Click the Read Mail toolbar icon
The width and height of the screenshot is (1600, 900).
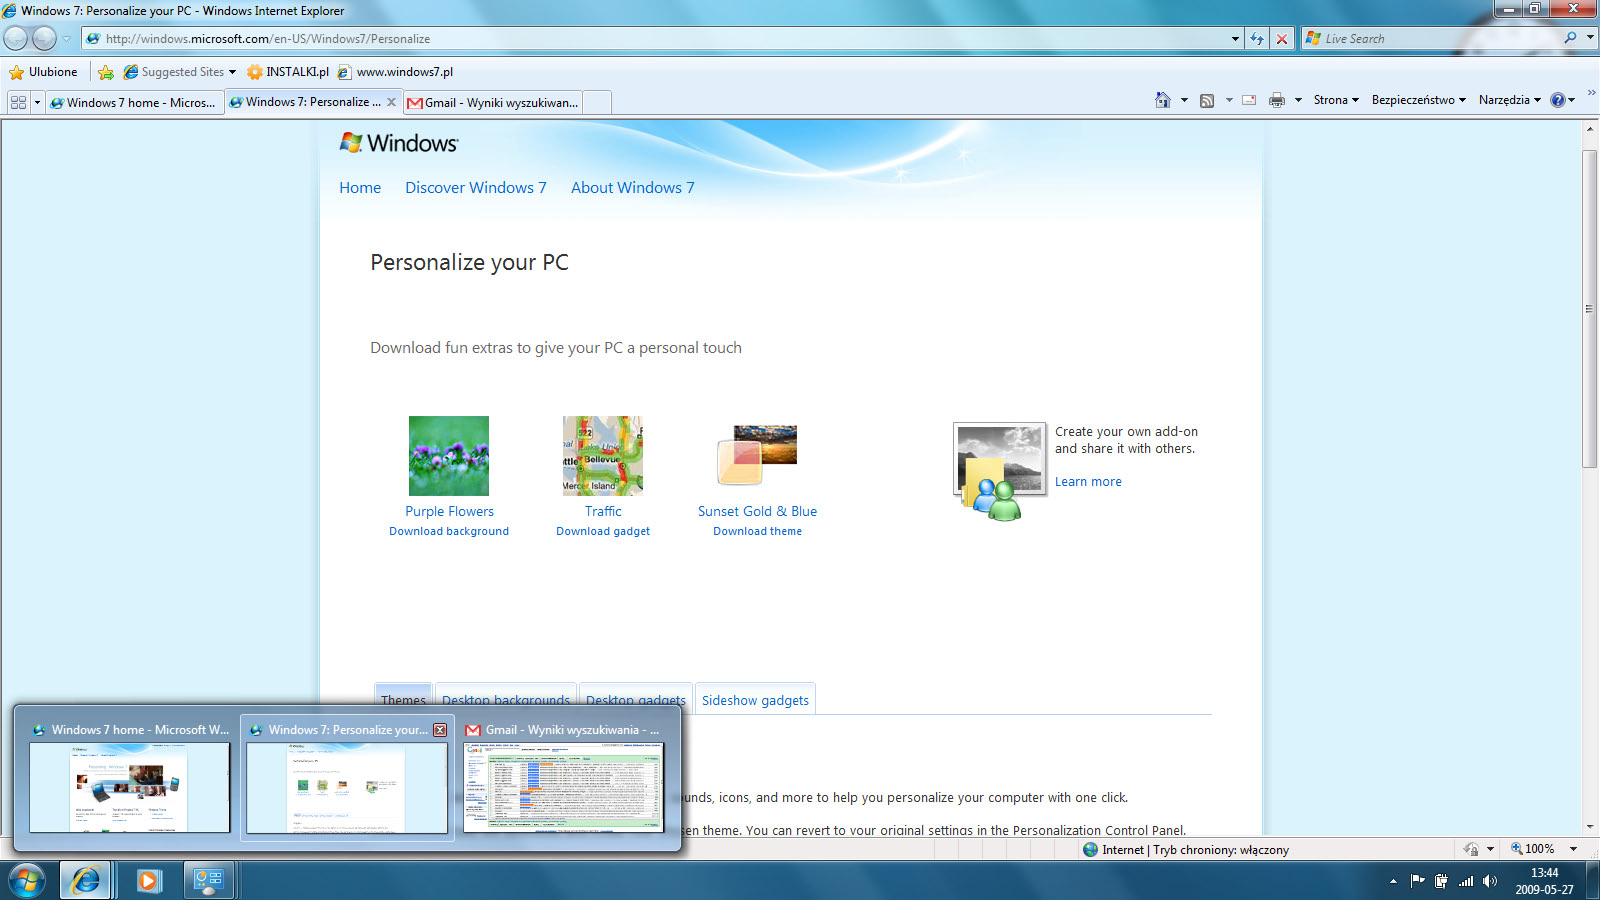pyautogui.click(x=1249, y=100)
